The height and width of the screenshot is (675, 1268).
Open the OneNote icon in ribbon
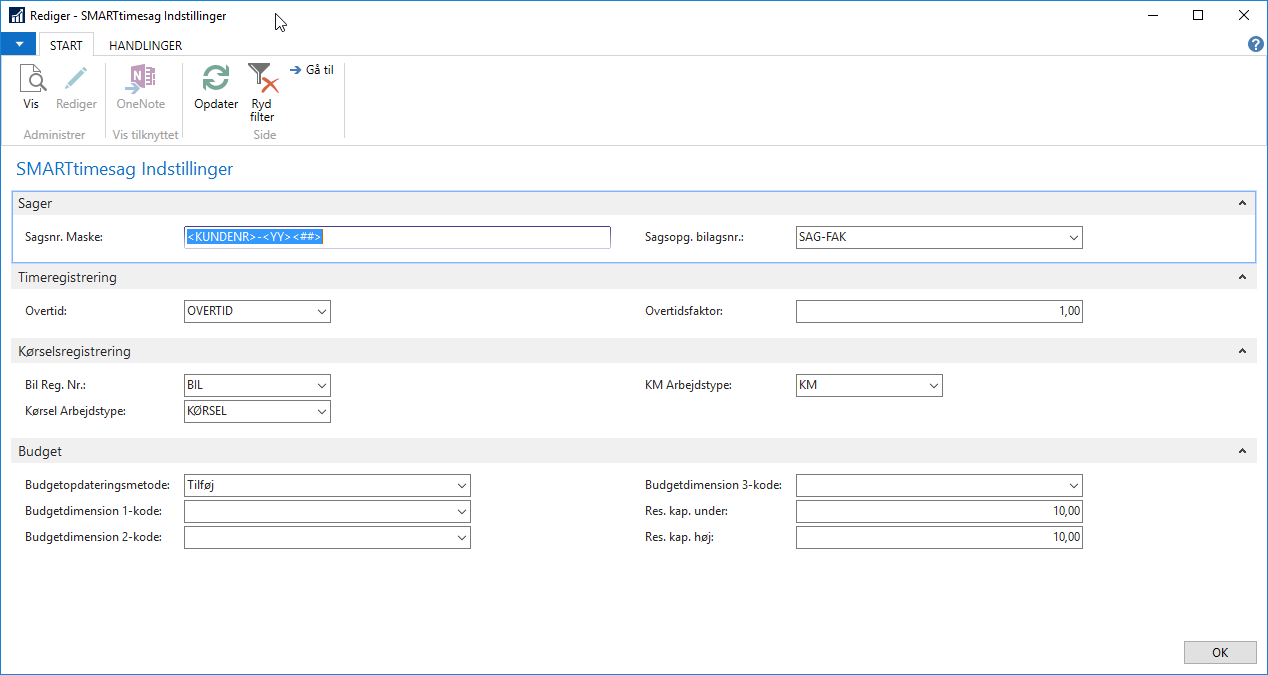(x=141, y=79)
